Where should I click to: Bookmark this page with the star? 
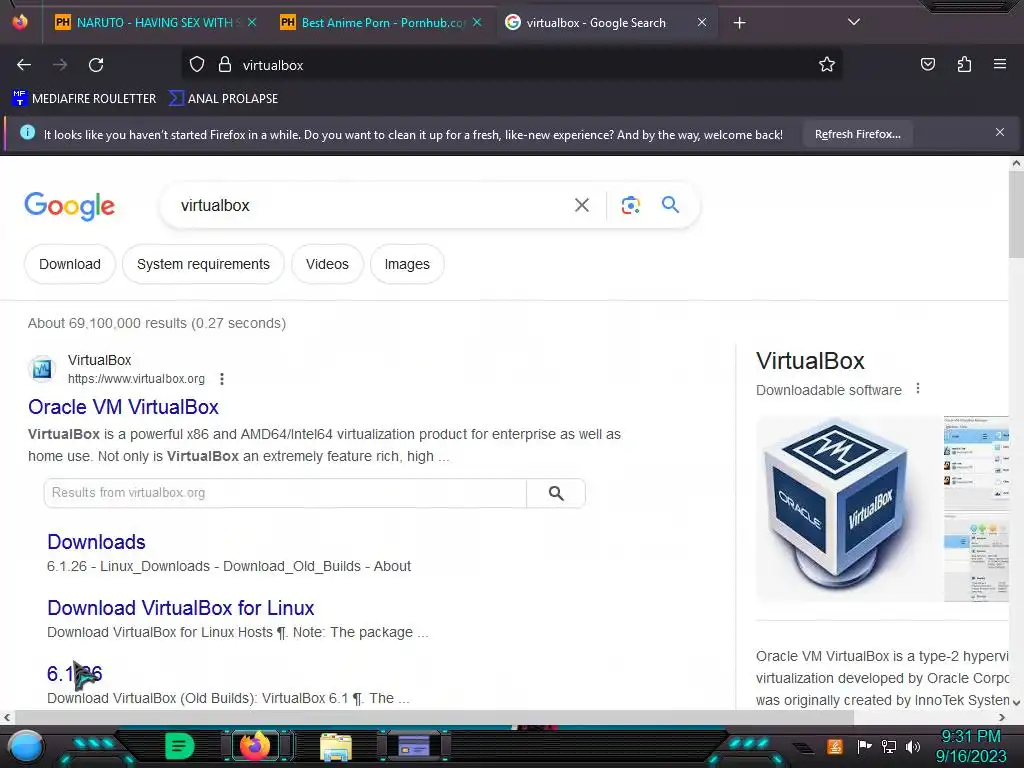(x=826, y=65)
